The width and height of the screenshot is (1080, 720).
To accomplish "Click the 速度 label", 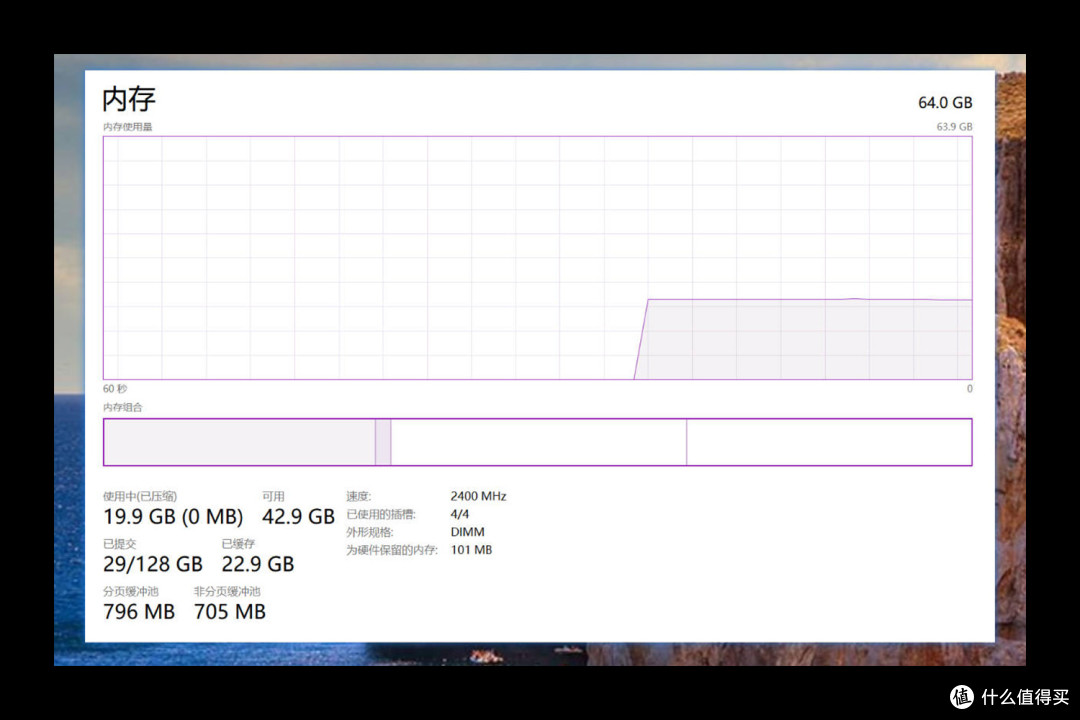I will pos(358,496).
